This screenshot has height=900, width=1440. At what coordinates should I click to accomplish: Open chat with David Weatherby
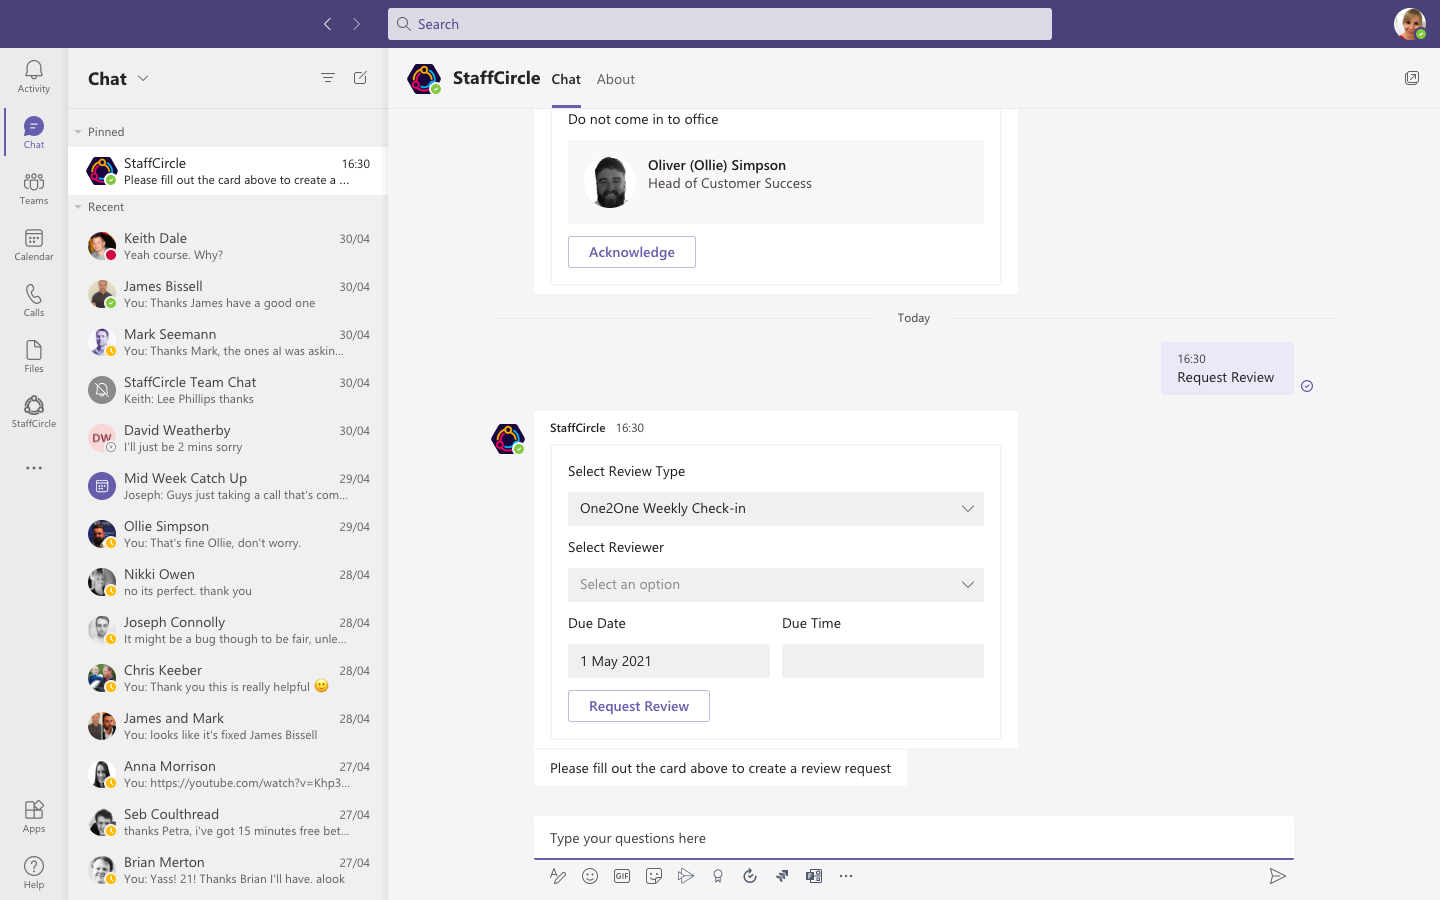point(228,438)
